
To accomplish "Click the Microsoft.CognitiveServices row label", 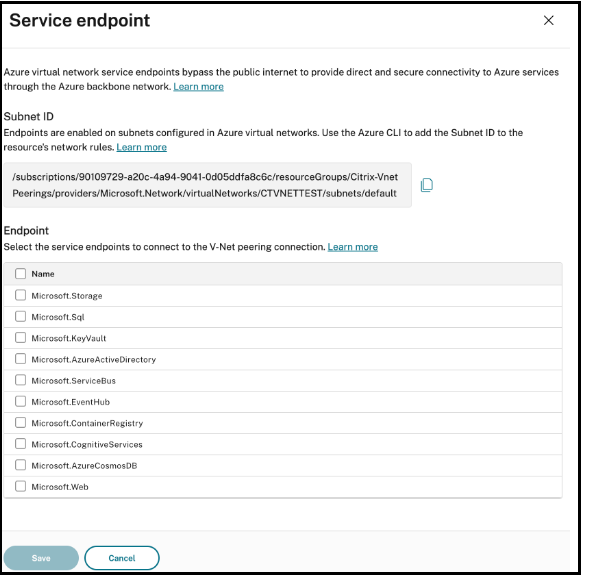I will 87,445.
